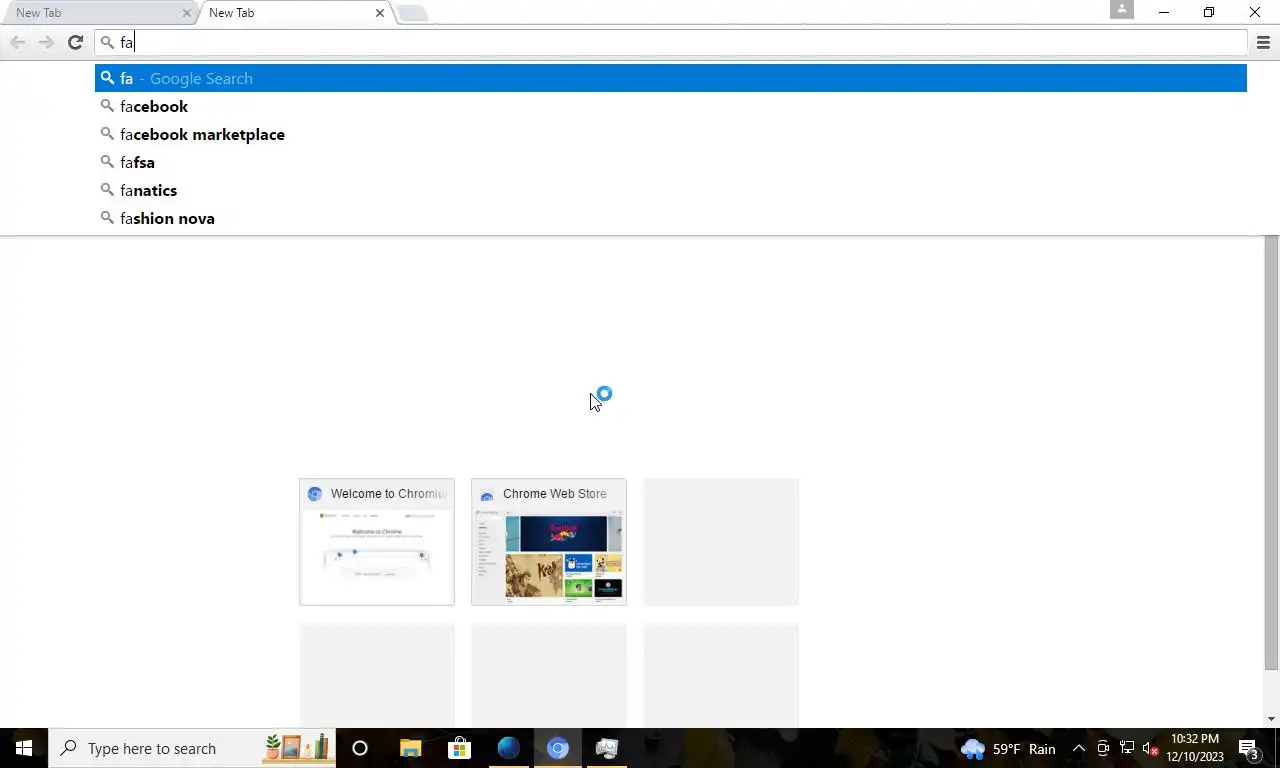
Task: Open the 'Welcome to Chromium' thumbnail
Action: coord(377,542)
